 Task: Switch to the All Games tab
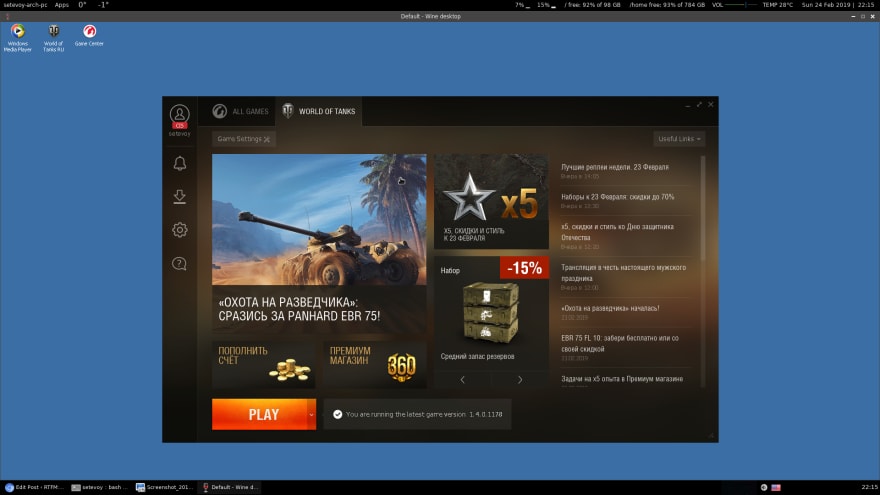241,111
